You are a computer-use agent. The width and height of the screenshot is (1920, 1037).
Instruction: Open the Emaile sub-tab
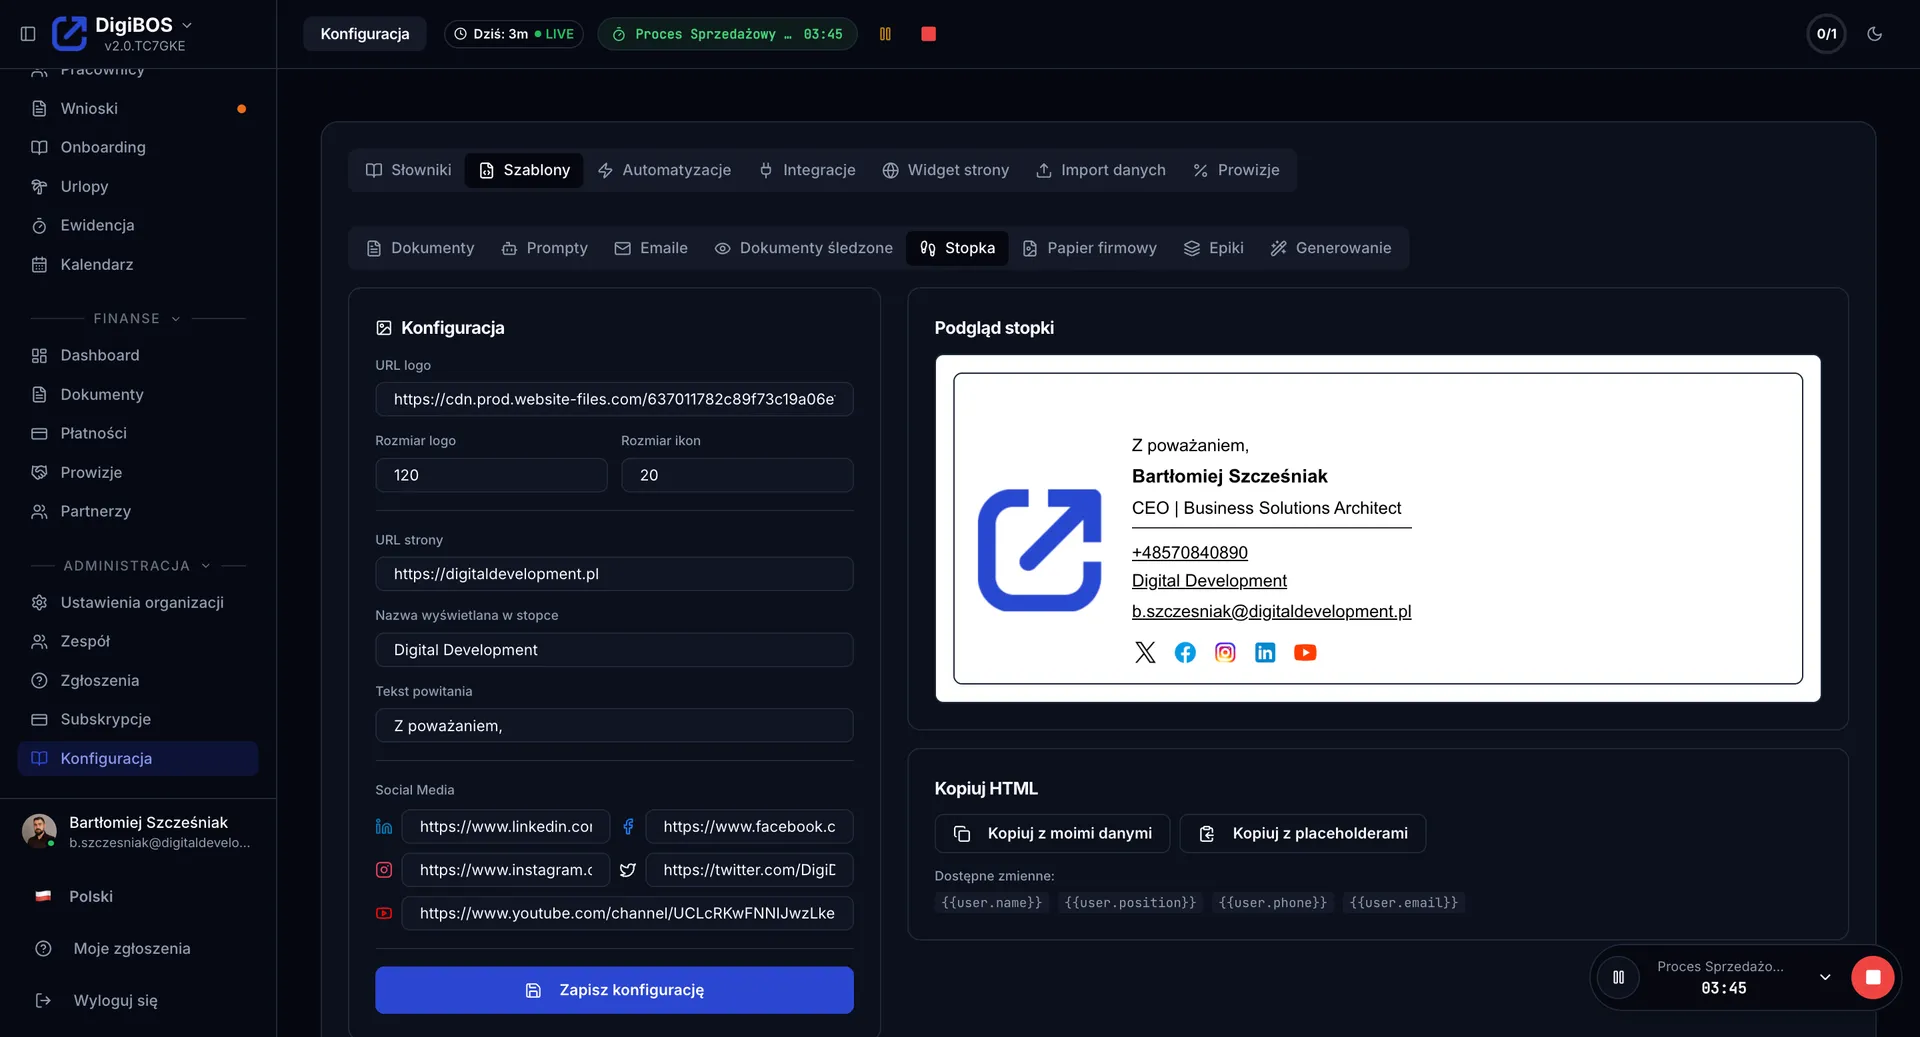651,248
